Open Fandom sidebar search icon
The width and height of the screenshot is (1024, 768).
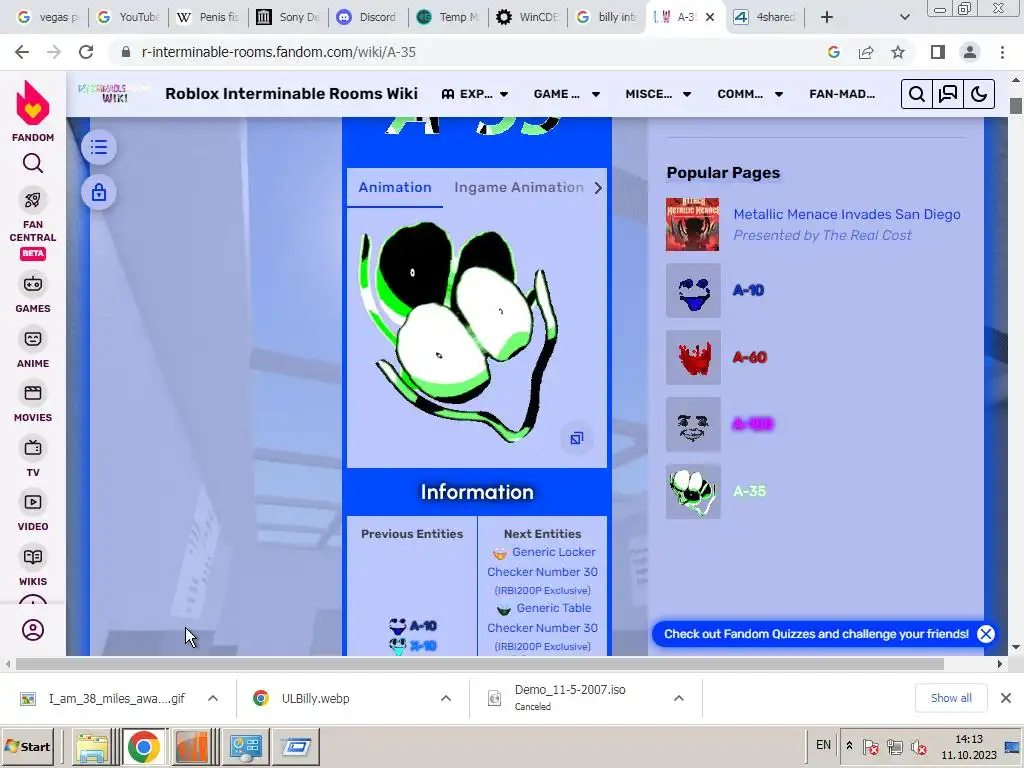[33, 163]
